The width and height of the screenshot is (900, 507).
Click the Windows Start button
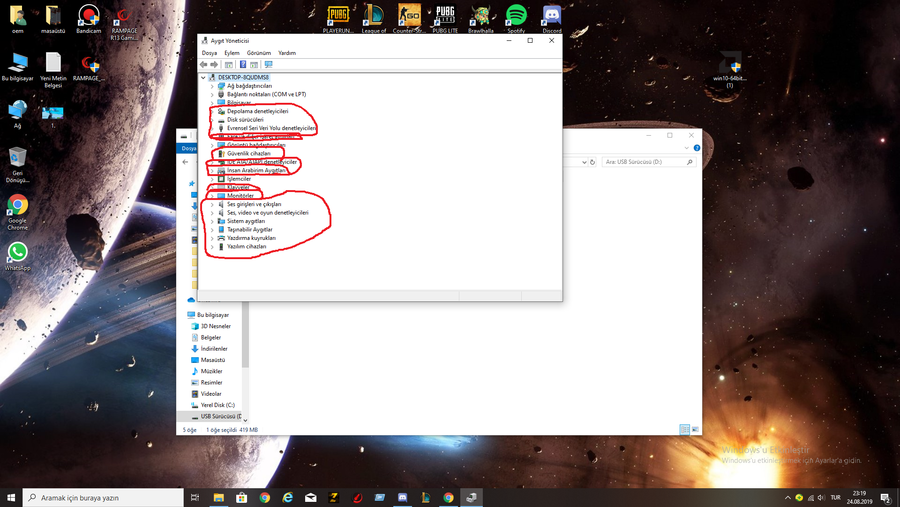point(11,497)
